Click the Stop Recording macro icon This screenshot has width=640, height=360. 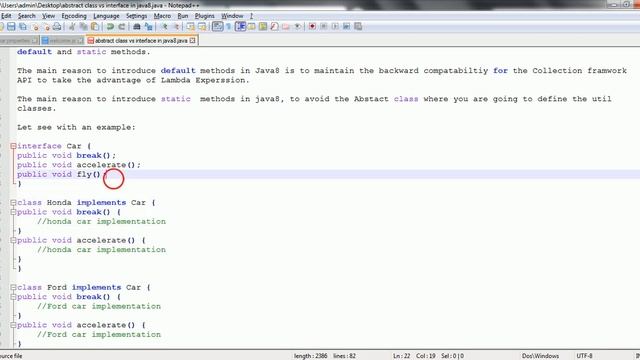[x=324, y=27]
